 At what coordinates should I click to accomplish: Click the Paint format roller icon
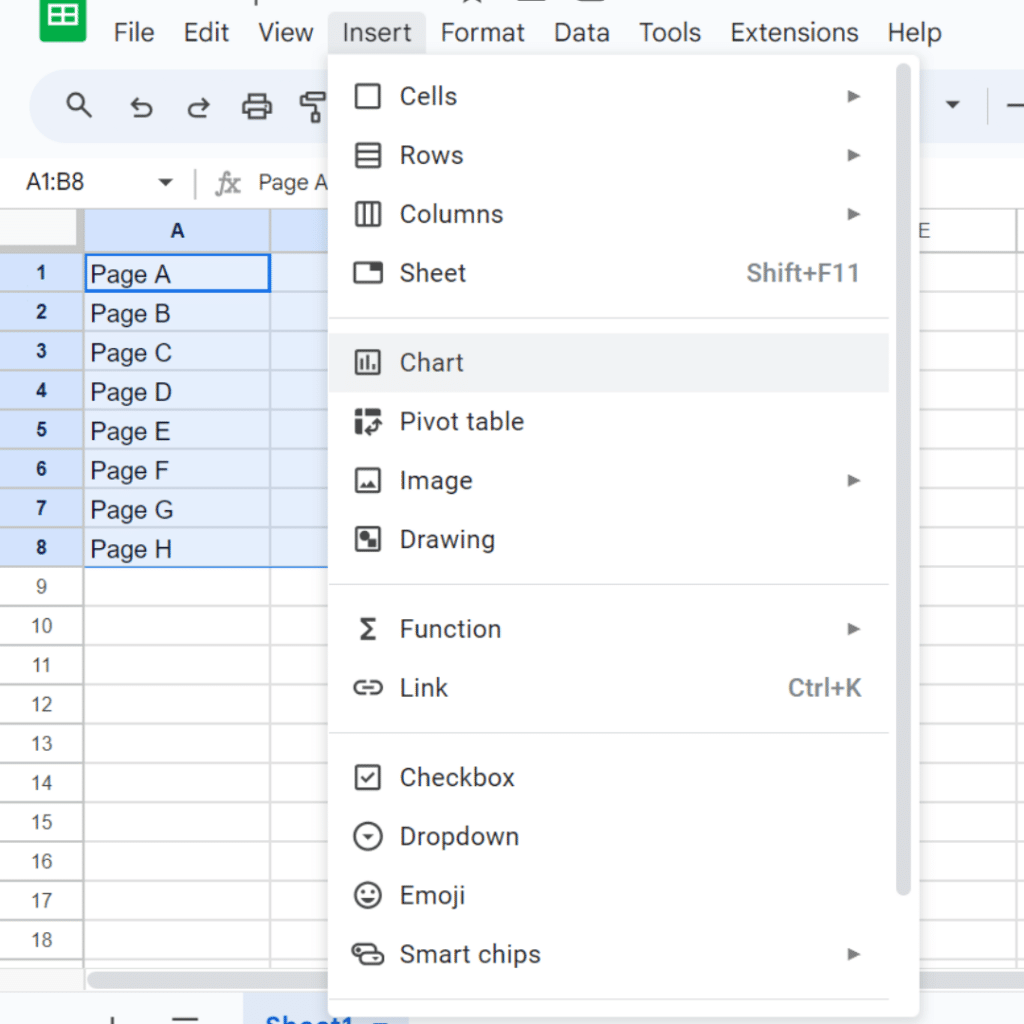coord(313,106)
